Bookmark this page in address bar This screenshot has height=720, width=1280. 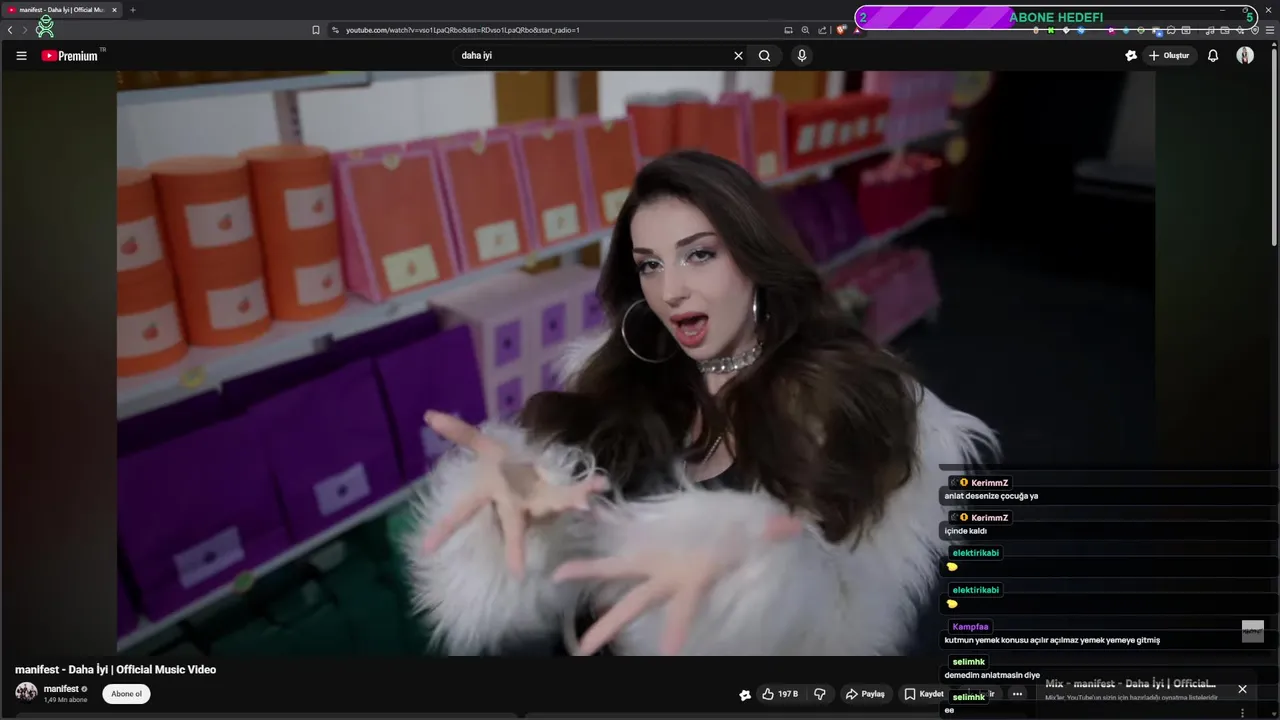[x=316, y=30]
